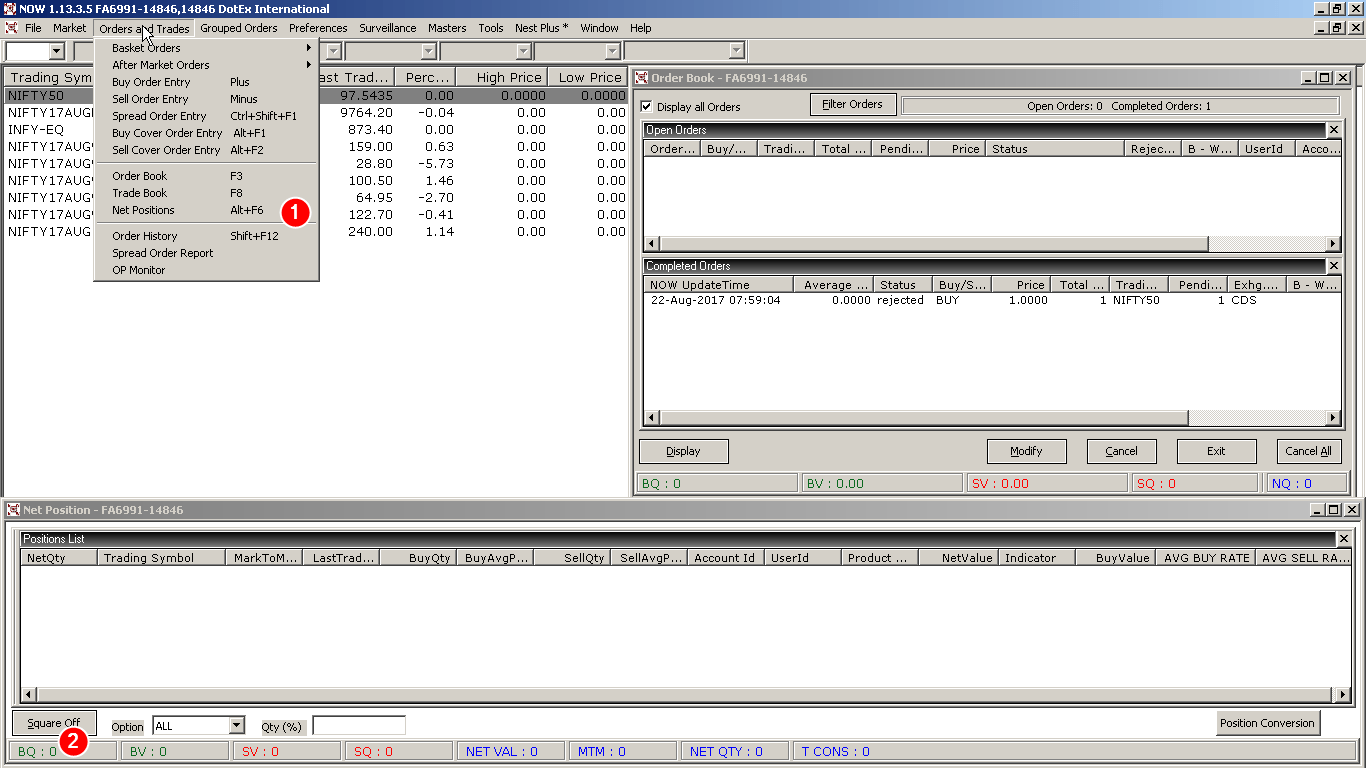Open the Grouped Orders menu

click(239, 28)
